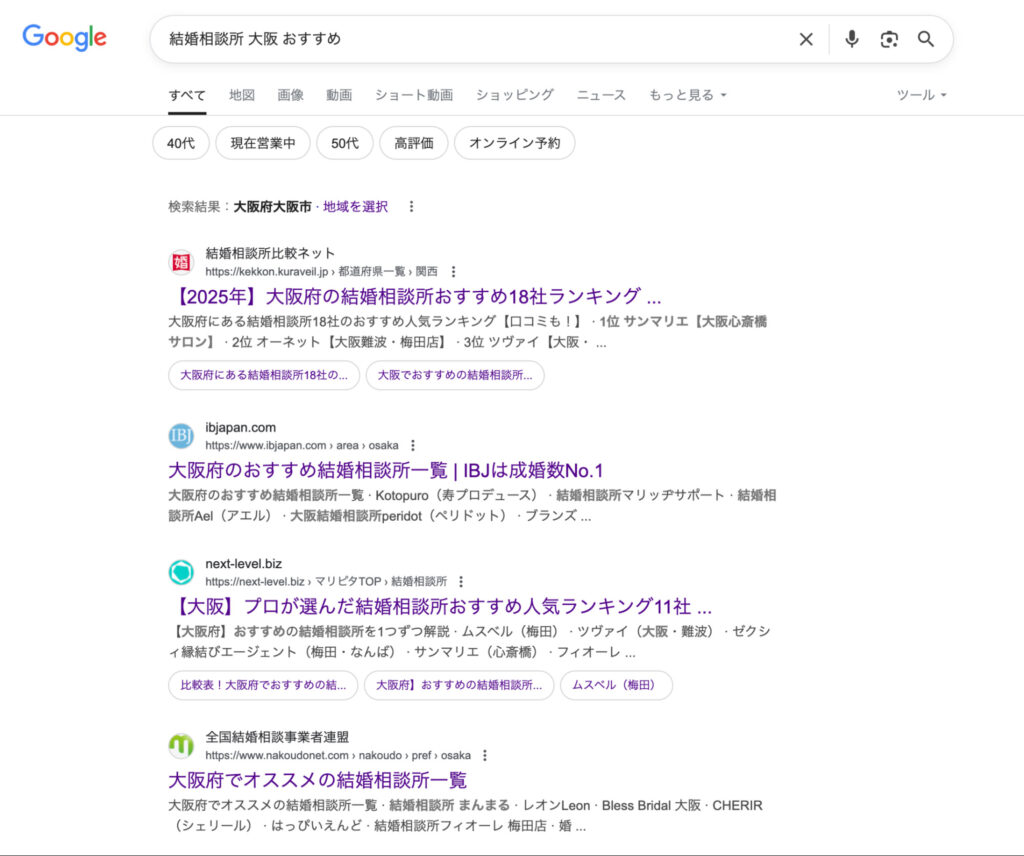Select the すべて tab

pyautogui.click(x=187, y=95)
